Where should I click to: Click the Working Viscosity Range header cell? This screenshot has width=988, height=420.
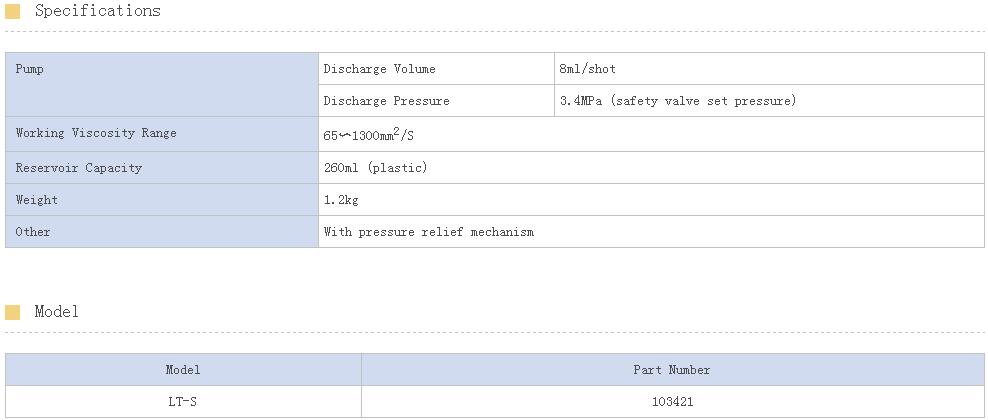[162, 134]
